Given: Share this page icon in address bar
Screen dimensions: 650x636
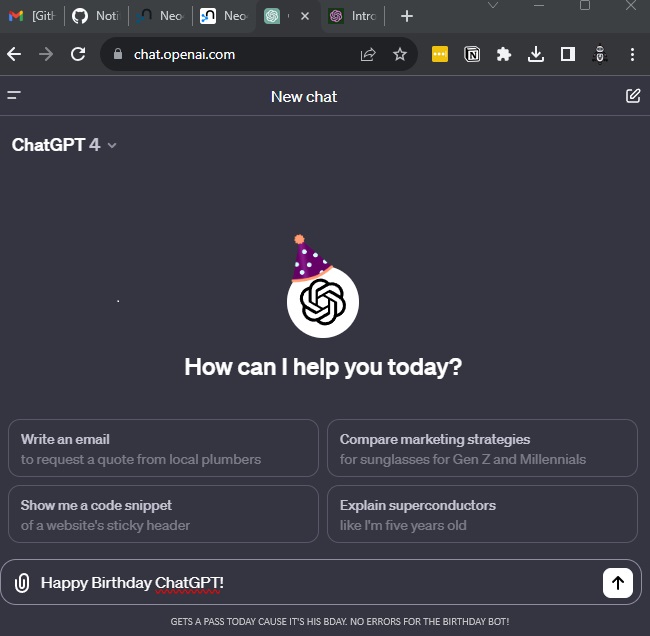Looking at the screenshot, I should tap(368, 54).
